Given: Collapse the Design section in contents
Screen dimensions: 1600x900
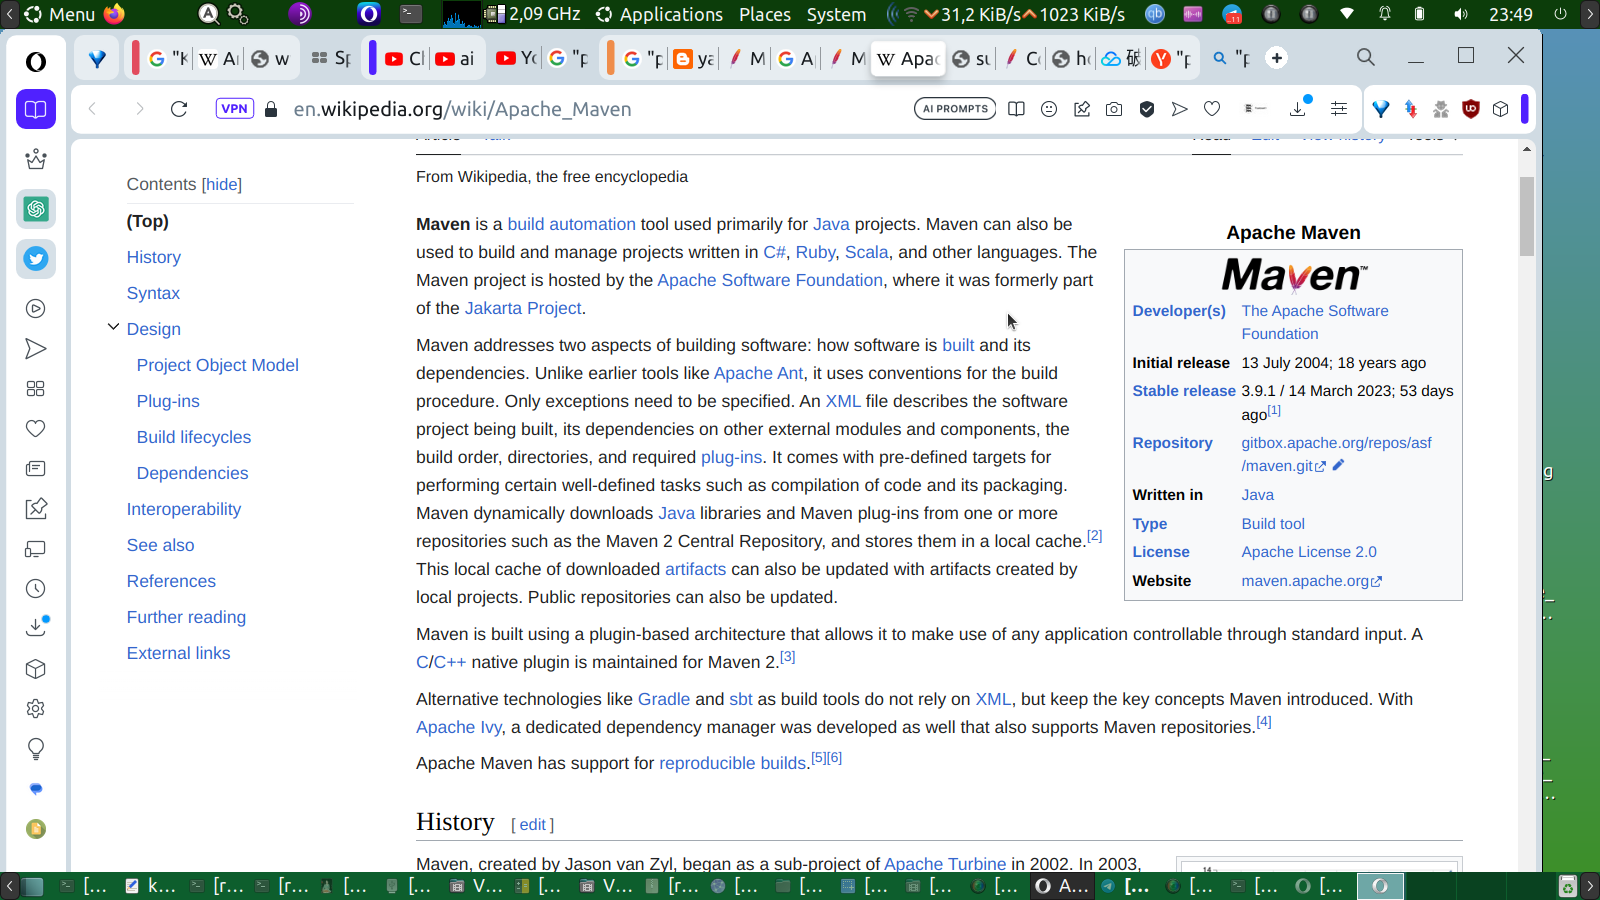Looking at the screenshot, I should [x=113, y=327].
